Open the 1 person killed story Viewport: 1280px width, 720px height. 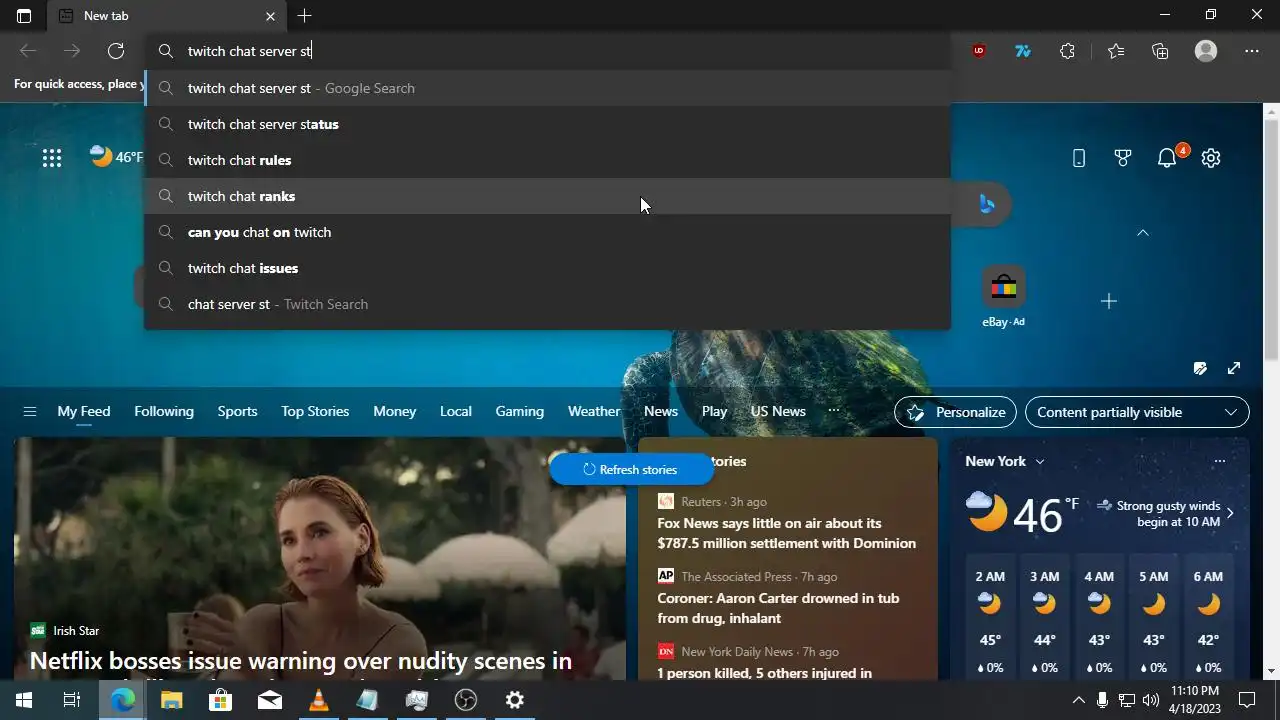tap(764, 673)
